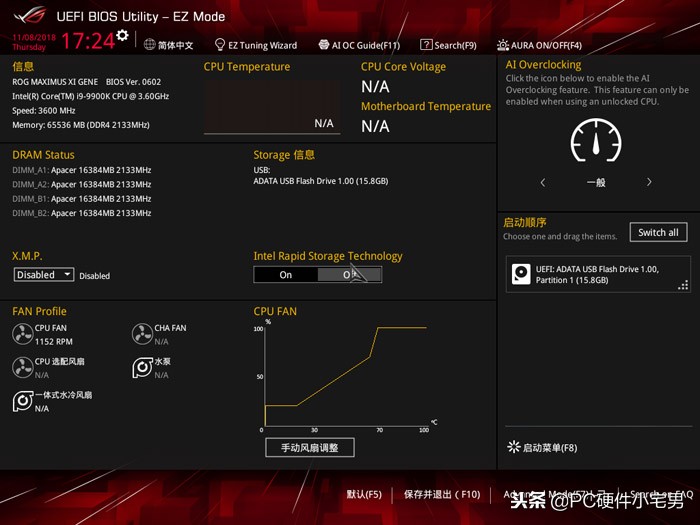Switch to Advanced Mode(F7)

tap(554, 494)
